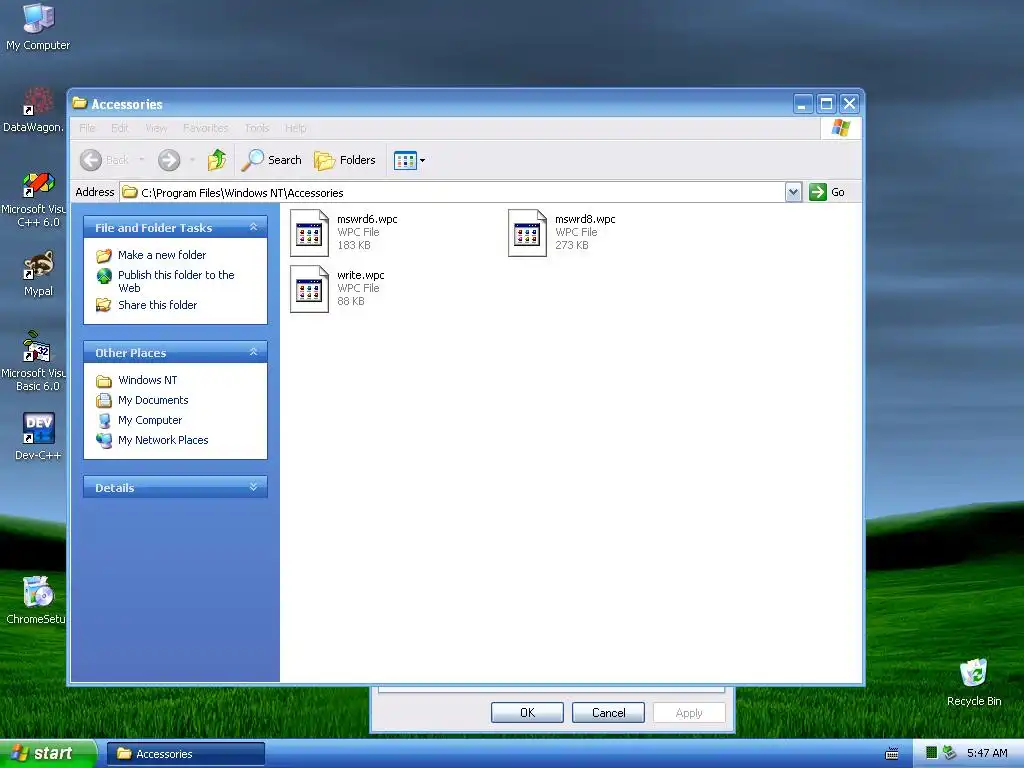This screenshot has height=768, width=1024.
Task: Expand the Address bar dropdown
Action: (793, 193)
